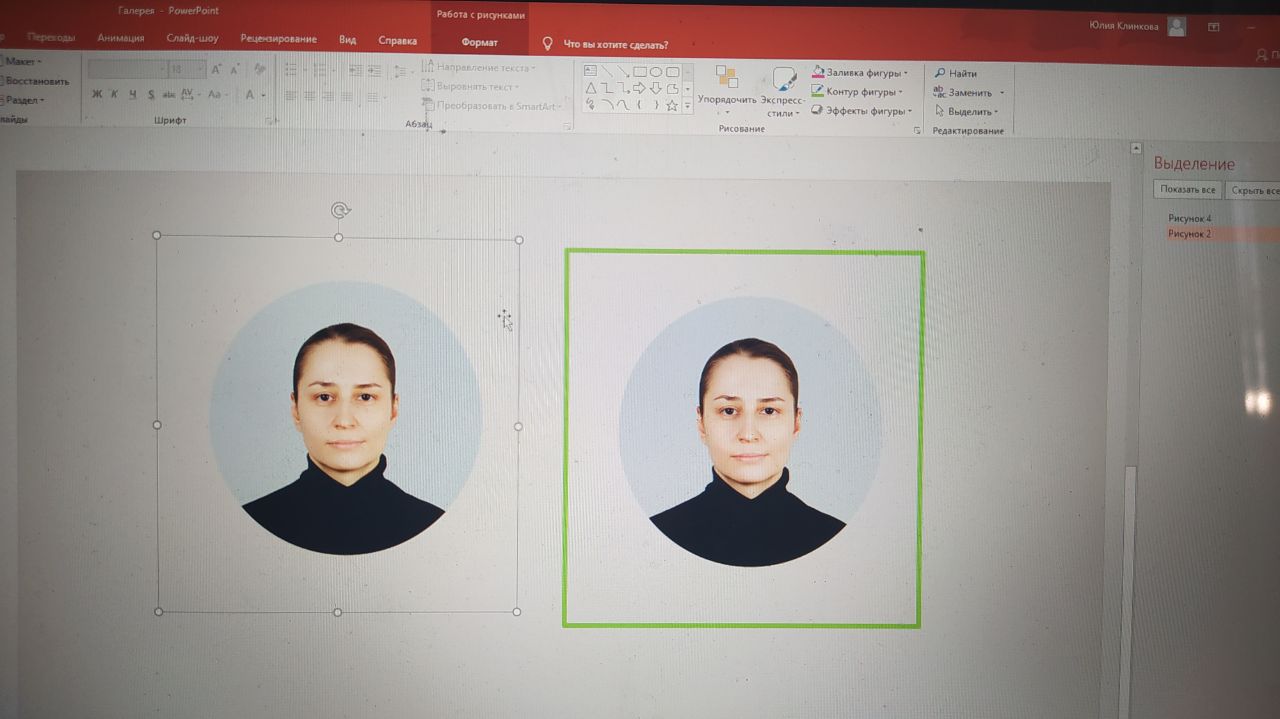Click the rotation handle above left picture
The image size is (1280, 719).
click(340, 210)
